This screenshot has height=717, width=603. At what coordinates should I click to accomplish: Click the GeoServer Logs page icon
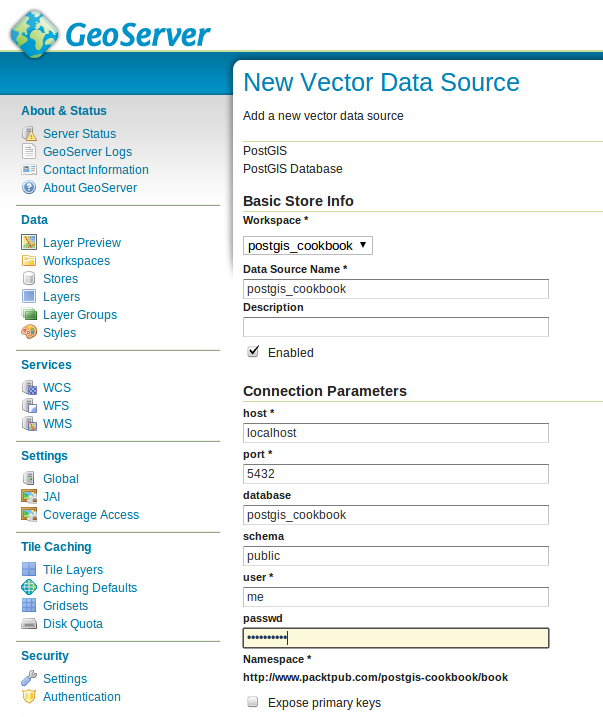29,152
